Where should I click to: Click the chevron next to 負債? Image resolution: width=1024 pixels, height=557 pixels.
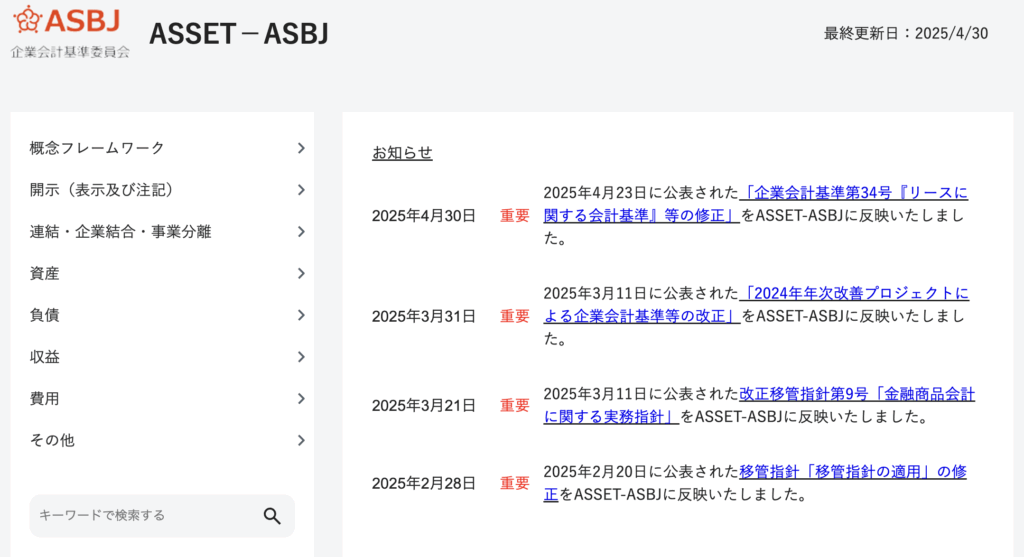click(x=301, y=315)
